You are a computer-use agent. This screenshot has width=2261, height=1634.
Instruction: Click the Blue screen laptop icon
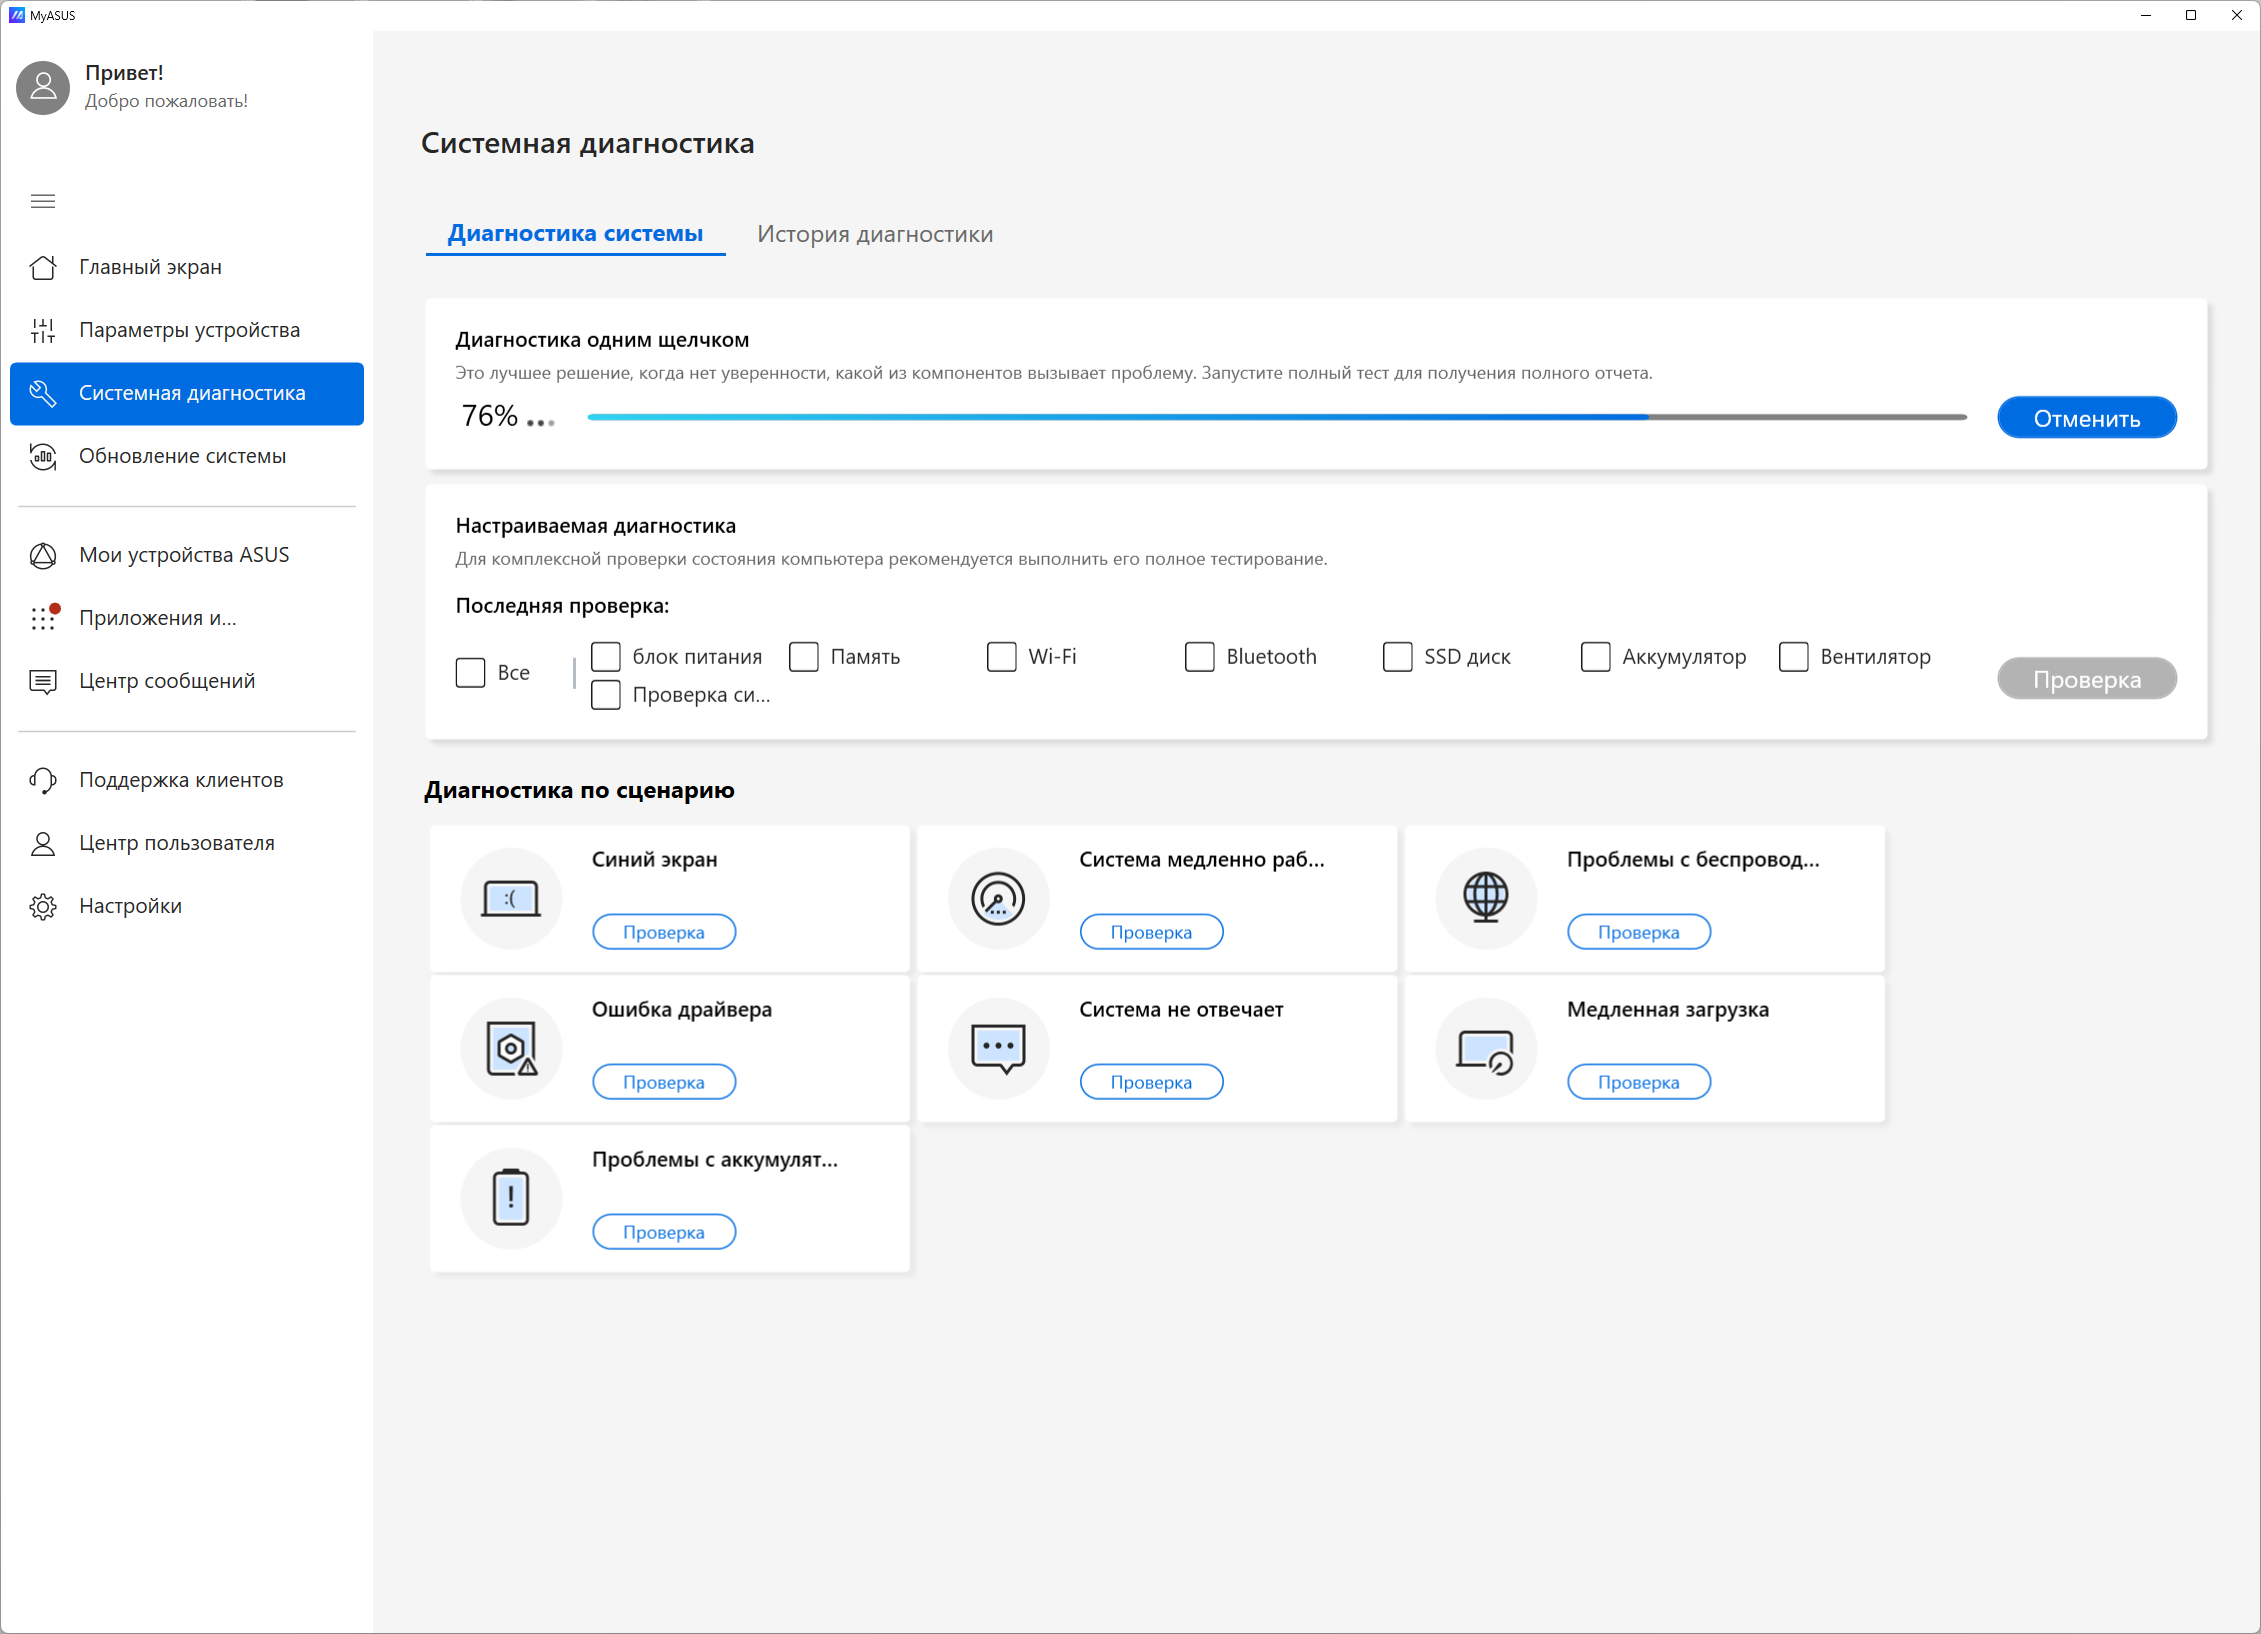(511, 898)
